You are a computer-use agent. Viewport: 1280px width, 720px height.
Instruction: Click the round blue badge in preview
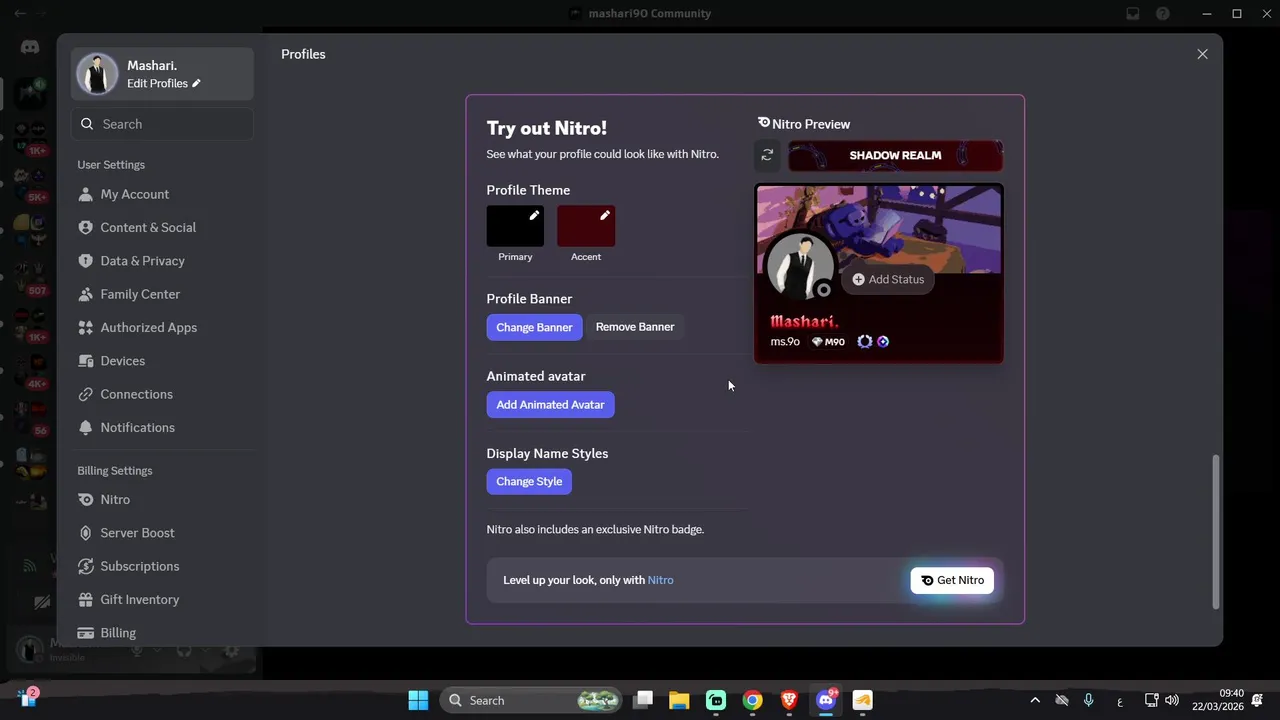(x=883, y=342)
